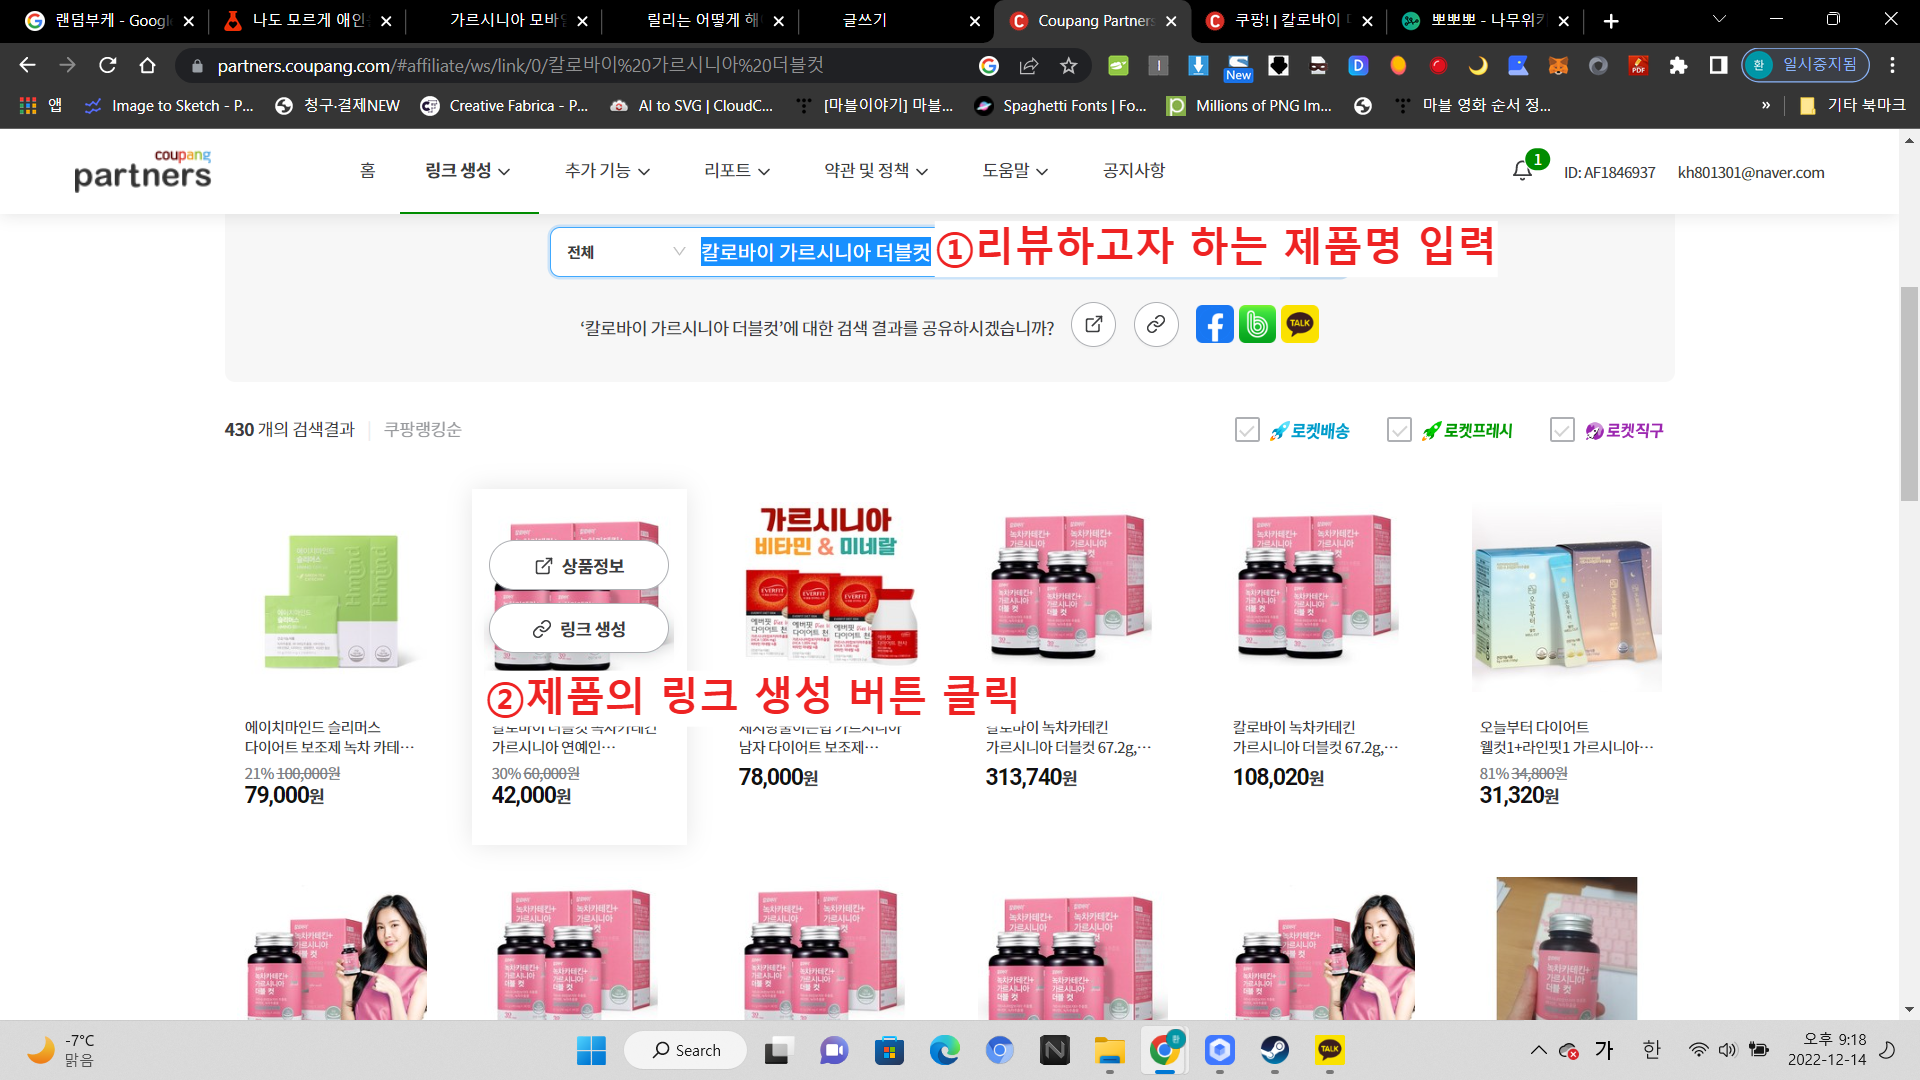
Task: Open the tab search dropdown arrow
Action: pyautogui.click(x=1720, y=19)
